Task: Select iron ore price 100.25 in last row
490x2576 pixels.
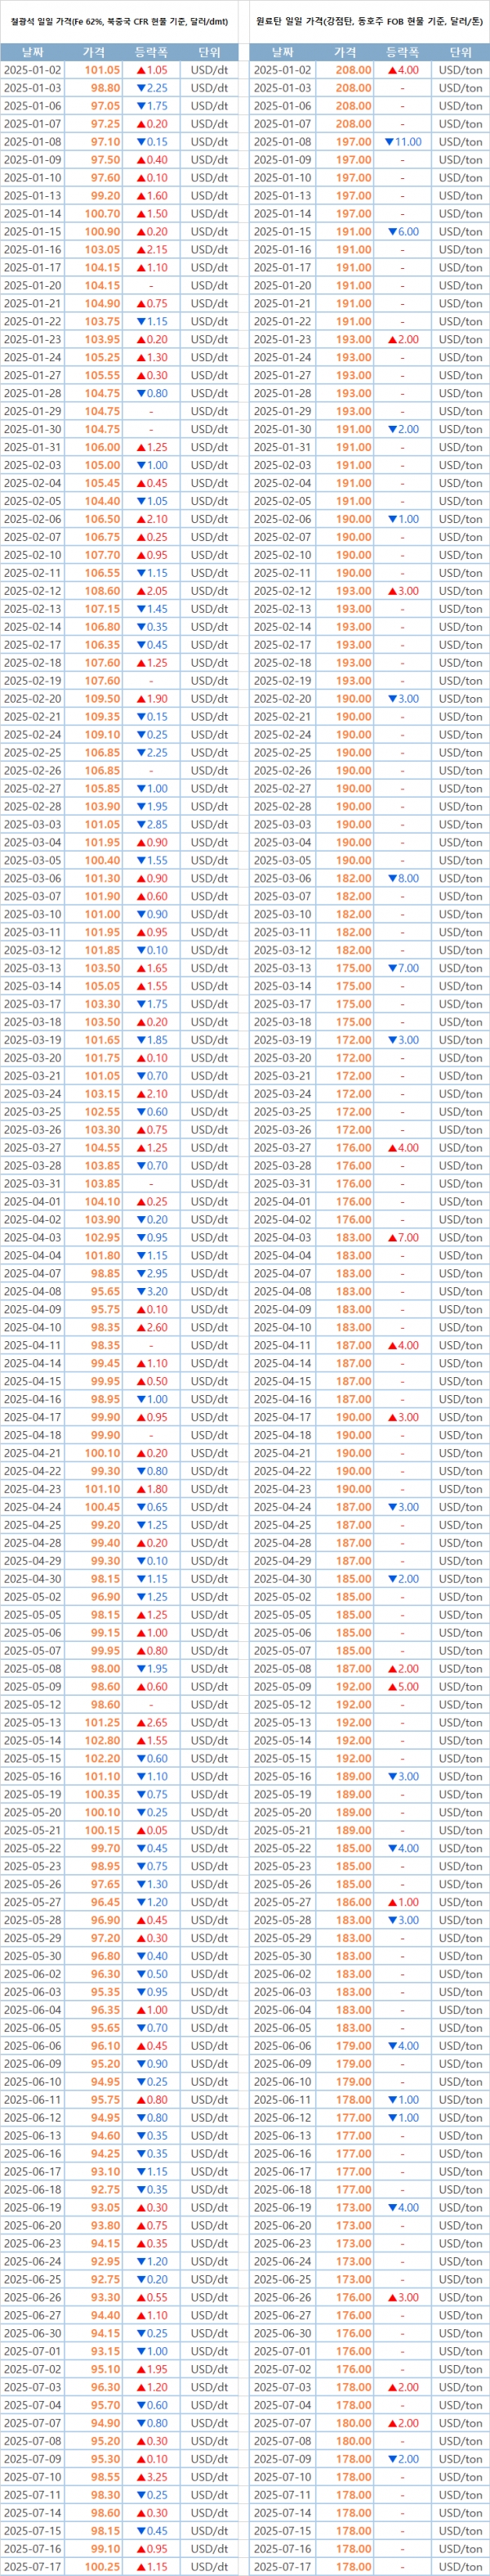Action: (102, 2566)
